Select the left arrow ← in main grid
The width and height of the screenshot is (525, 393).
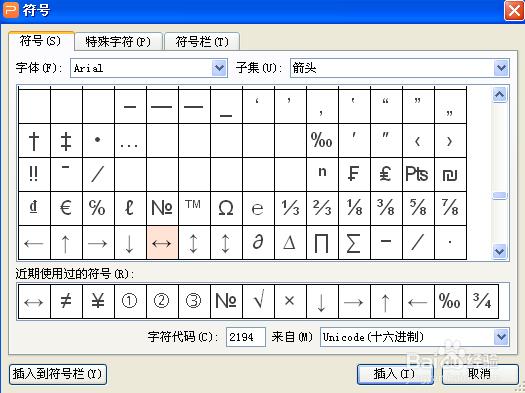(x=34, y=242)
